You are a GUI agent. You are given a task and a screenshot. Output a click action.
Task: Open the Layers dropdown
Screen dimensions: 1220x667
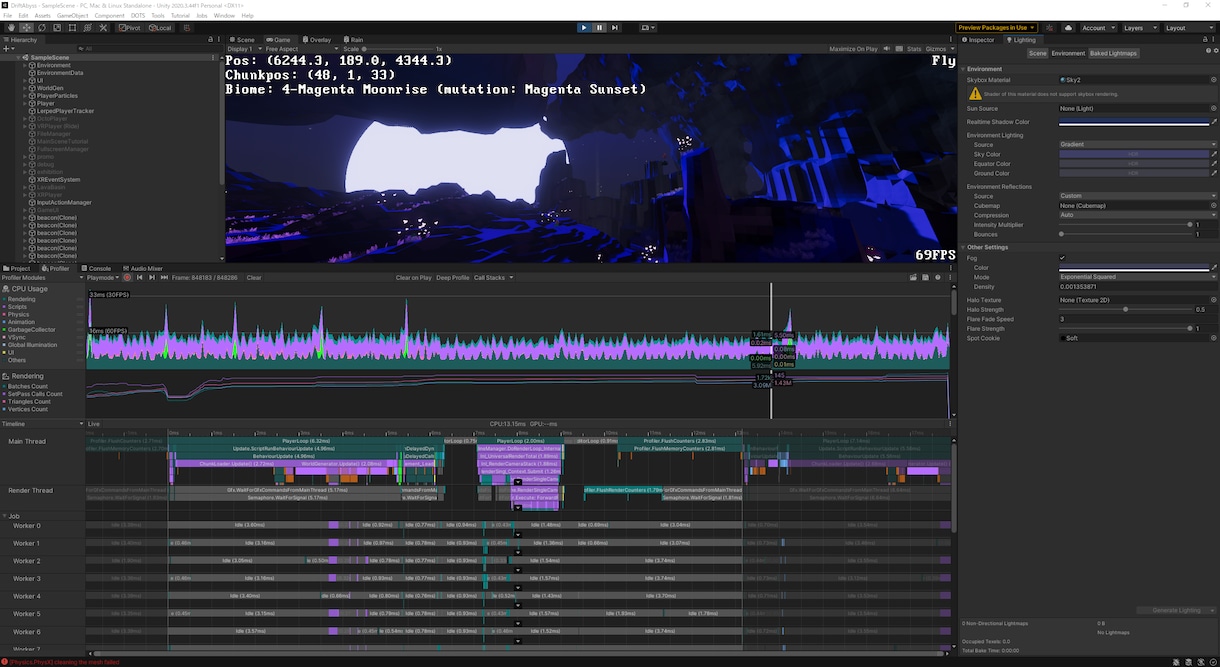click(1140, 28)
